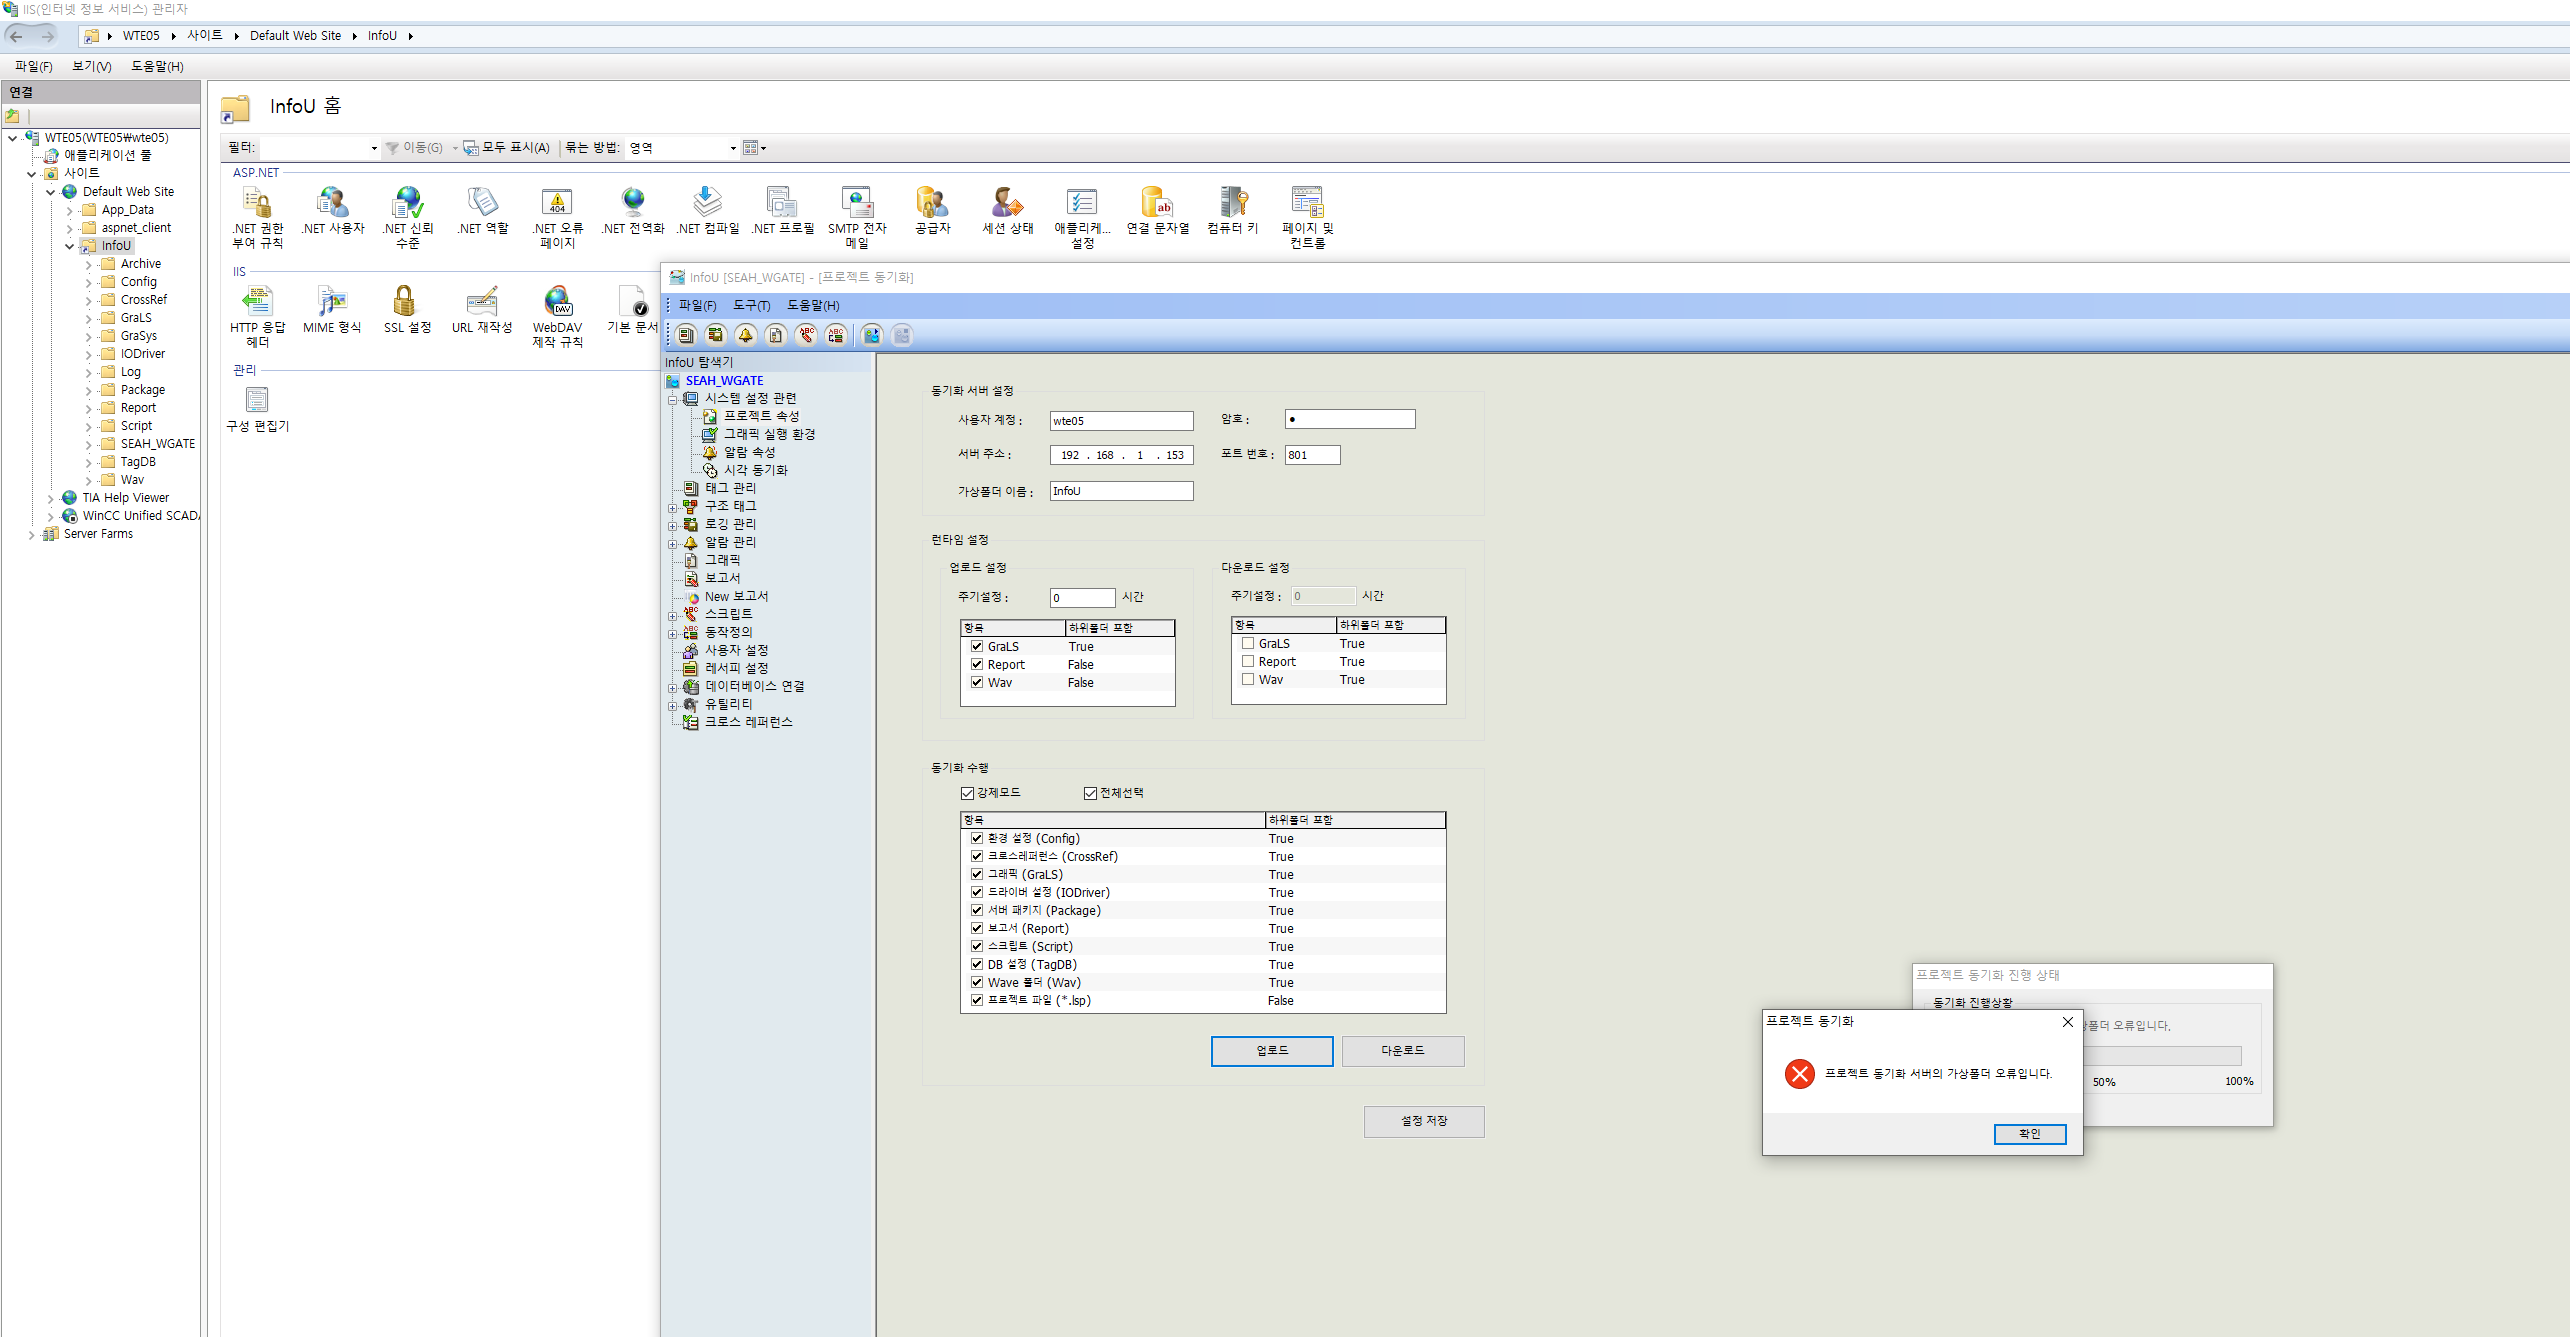Open the 구성 편집기 icon
Viewport: 2570px width, 1337px height.
(x=257, y=401)
